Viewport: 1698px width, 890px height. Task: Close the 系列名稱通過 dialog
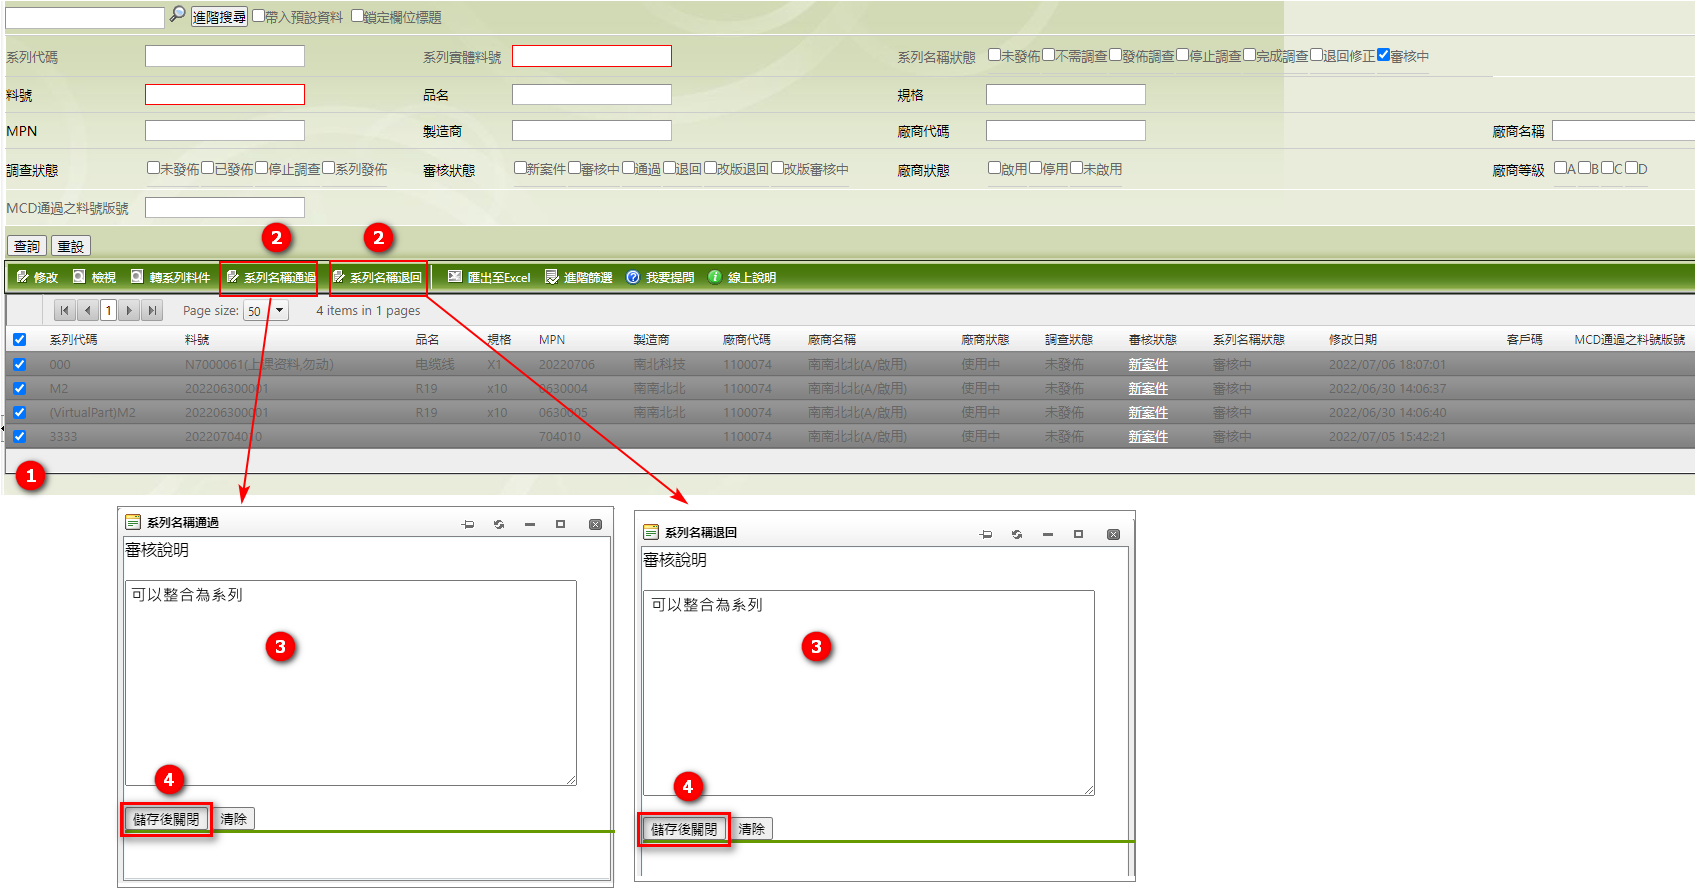point(595,524)
